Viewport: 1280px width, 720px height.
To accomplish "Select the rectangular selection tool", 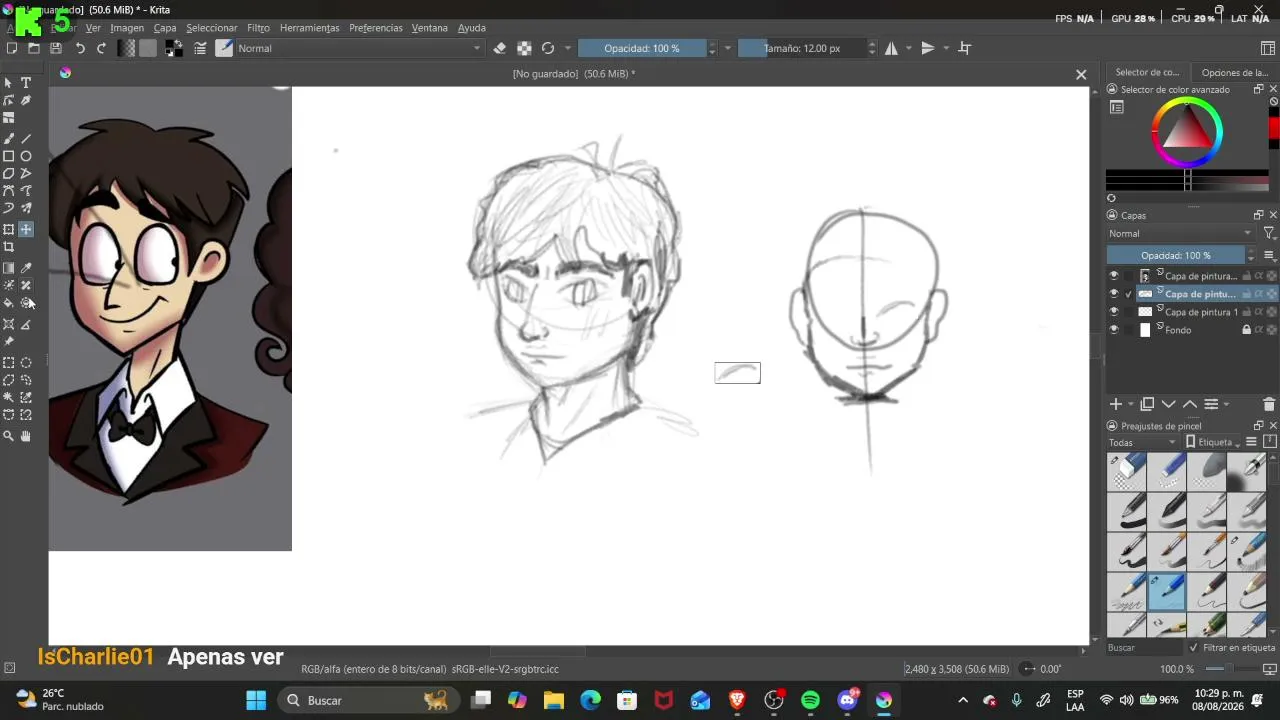I will coord(9,363).
